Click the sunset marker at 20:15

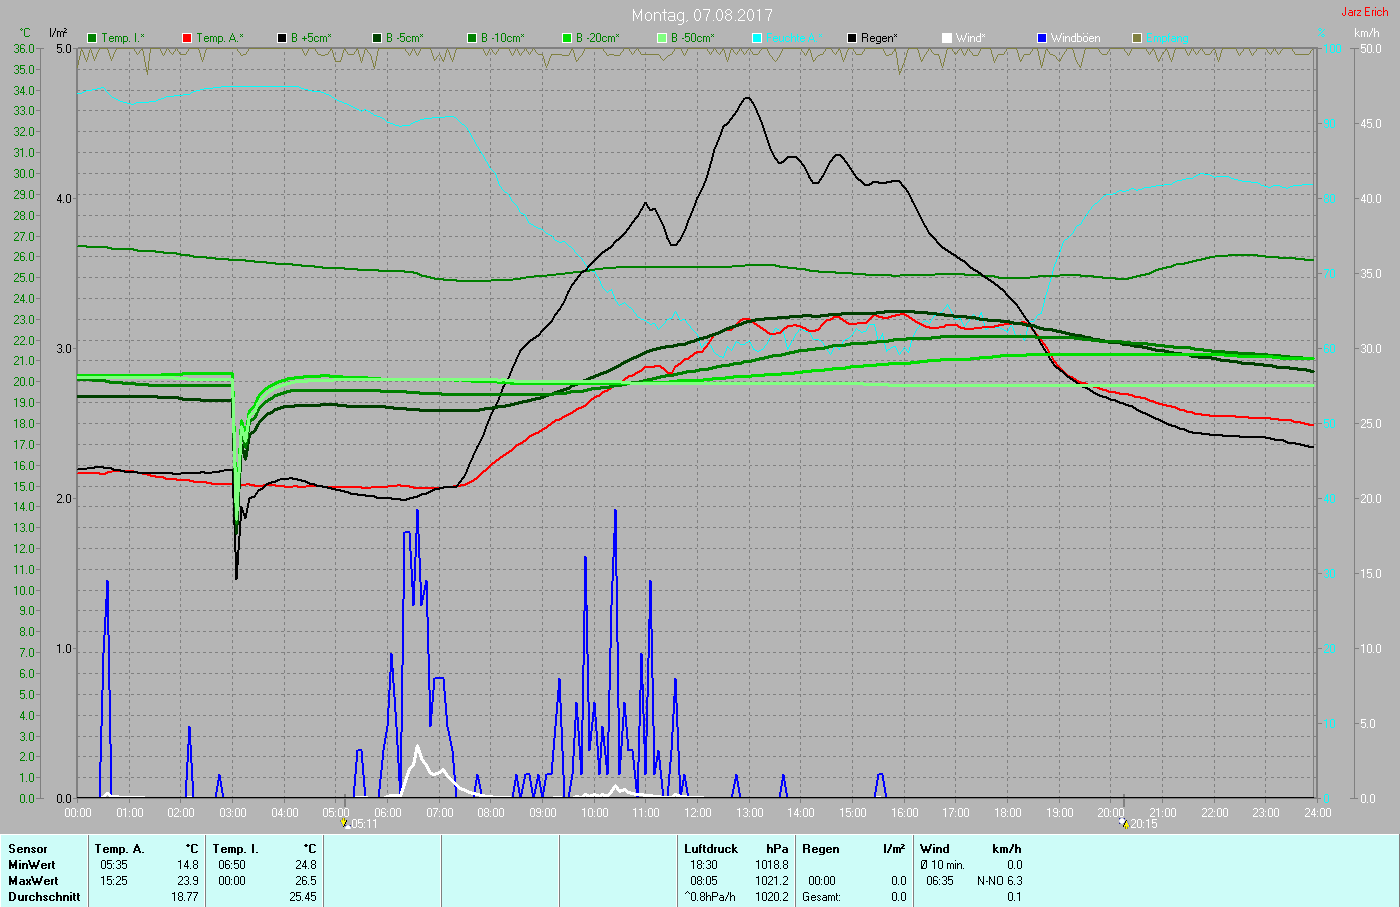1124,824
